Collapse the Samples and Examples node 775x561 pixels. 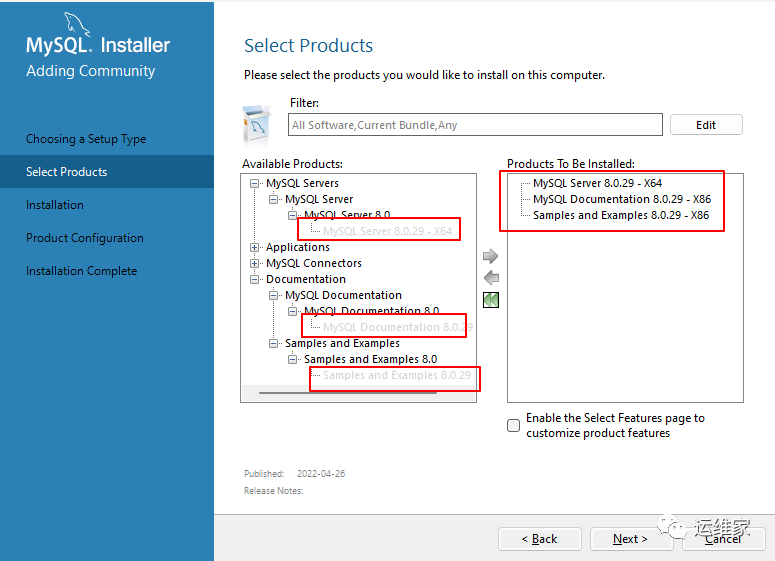[x=273, y=343]
